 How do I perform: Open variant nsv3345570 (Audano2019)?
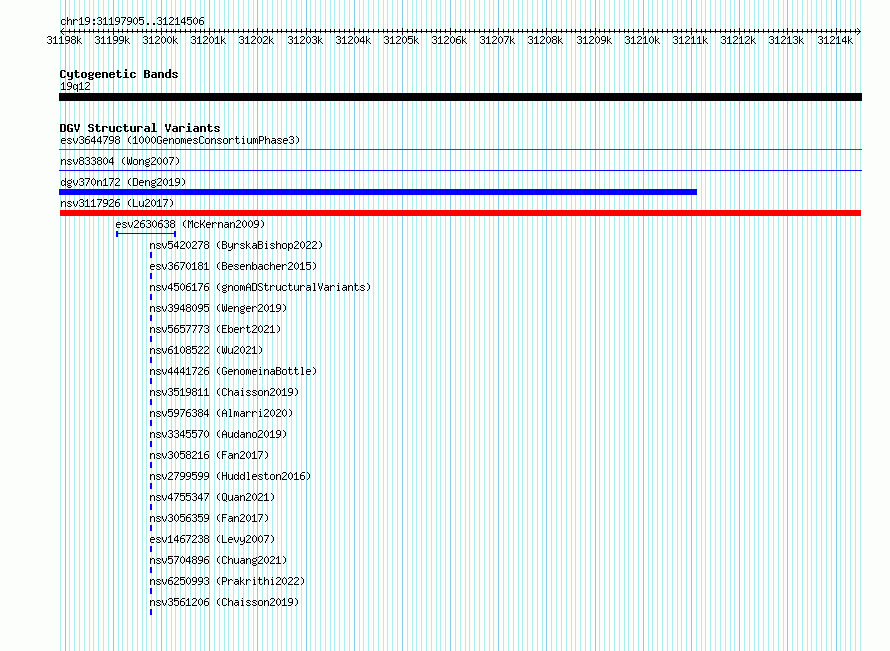[218, 434]
